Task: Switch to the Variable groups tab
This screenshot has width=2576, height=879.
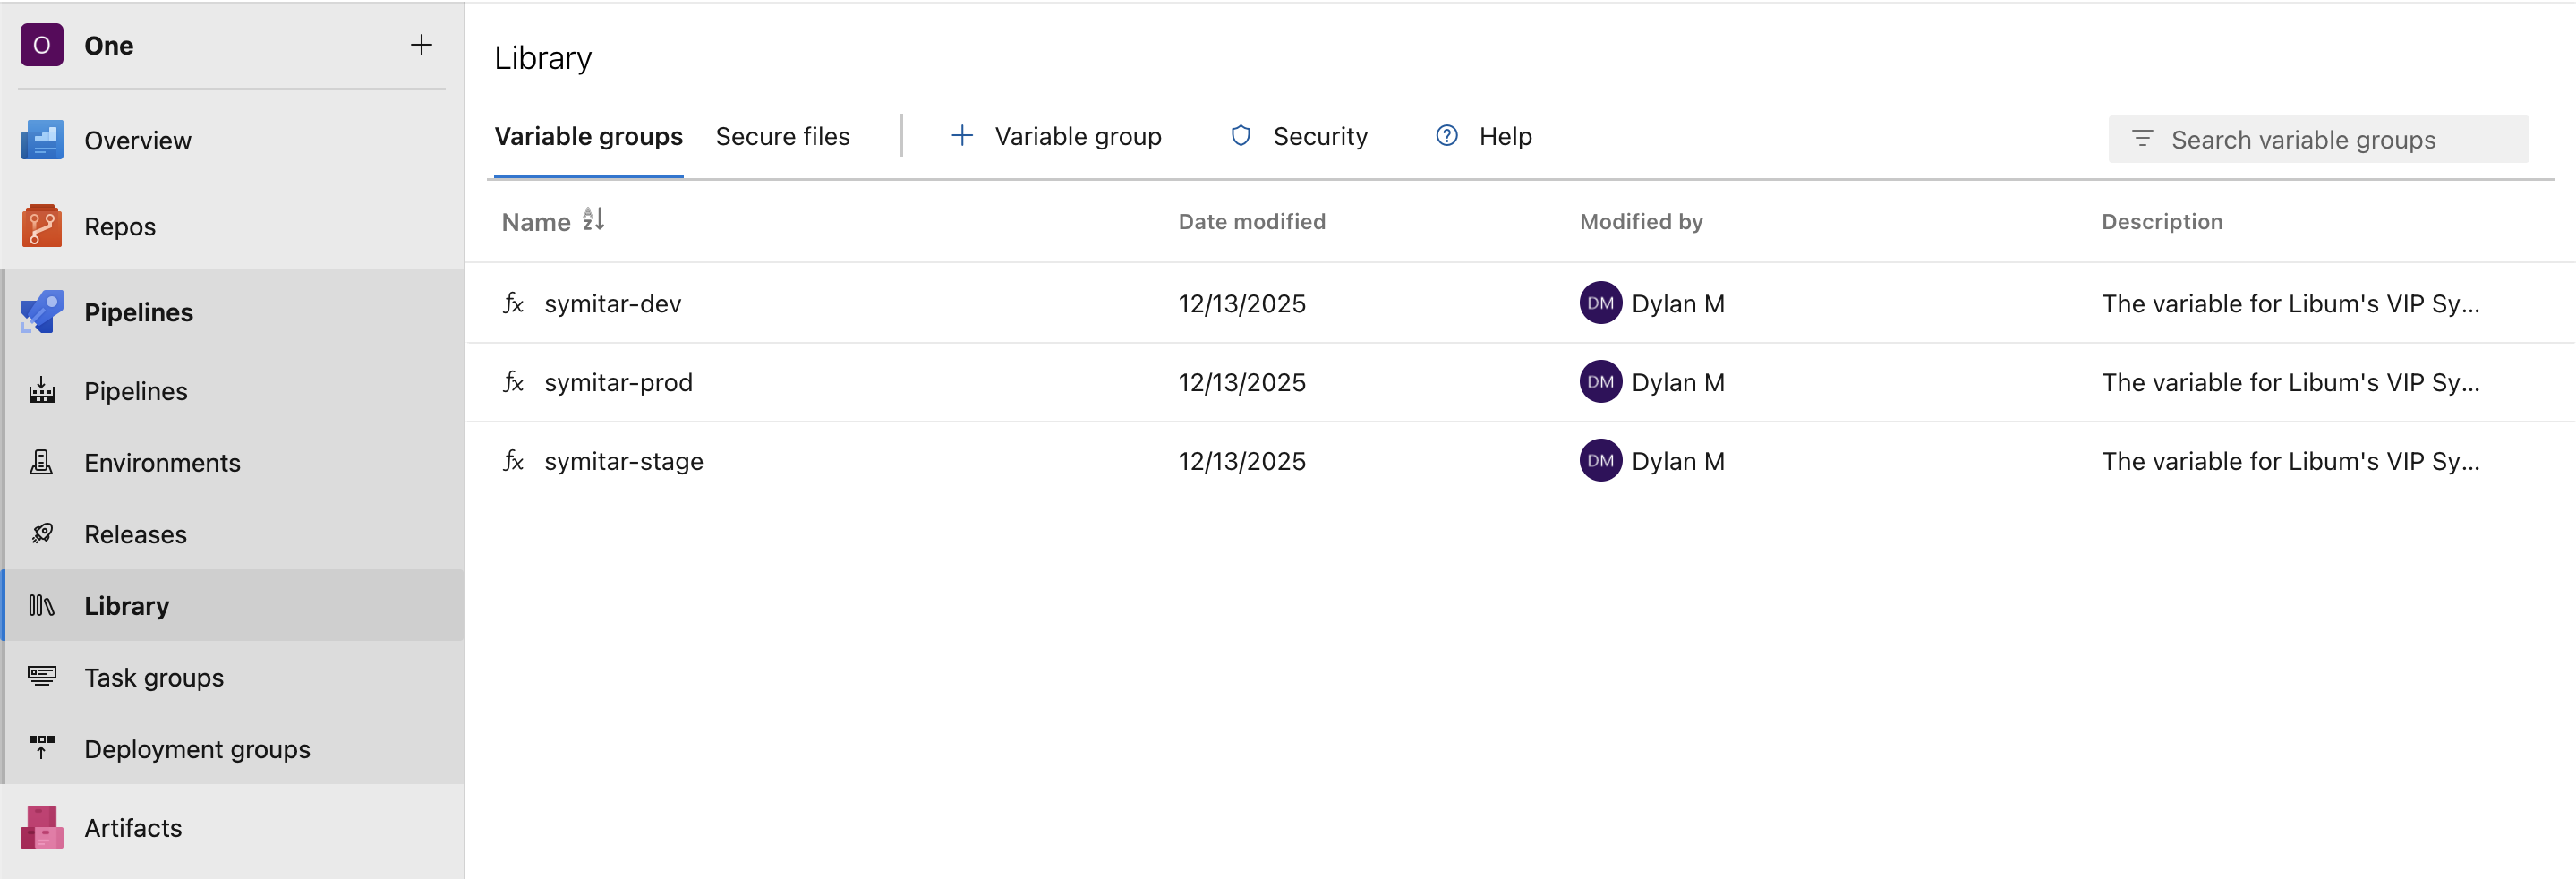Action: pyautogui.click(x=589, y=136)
